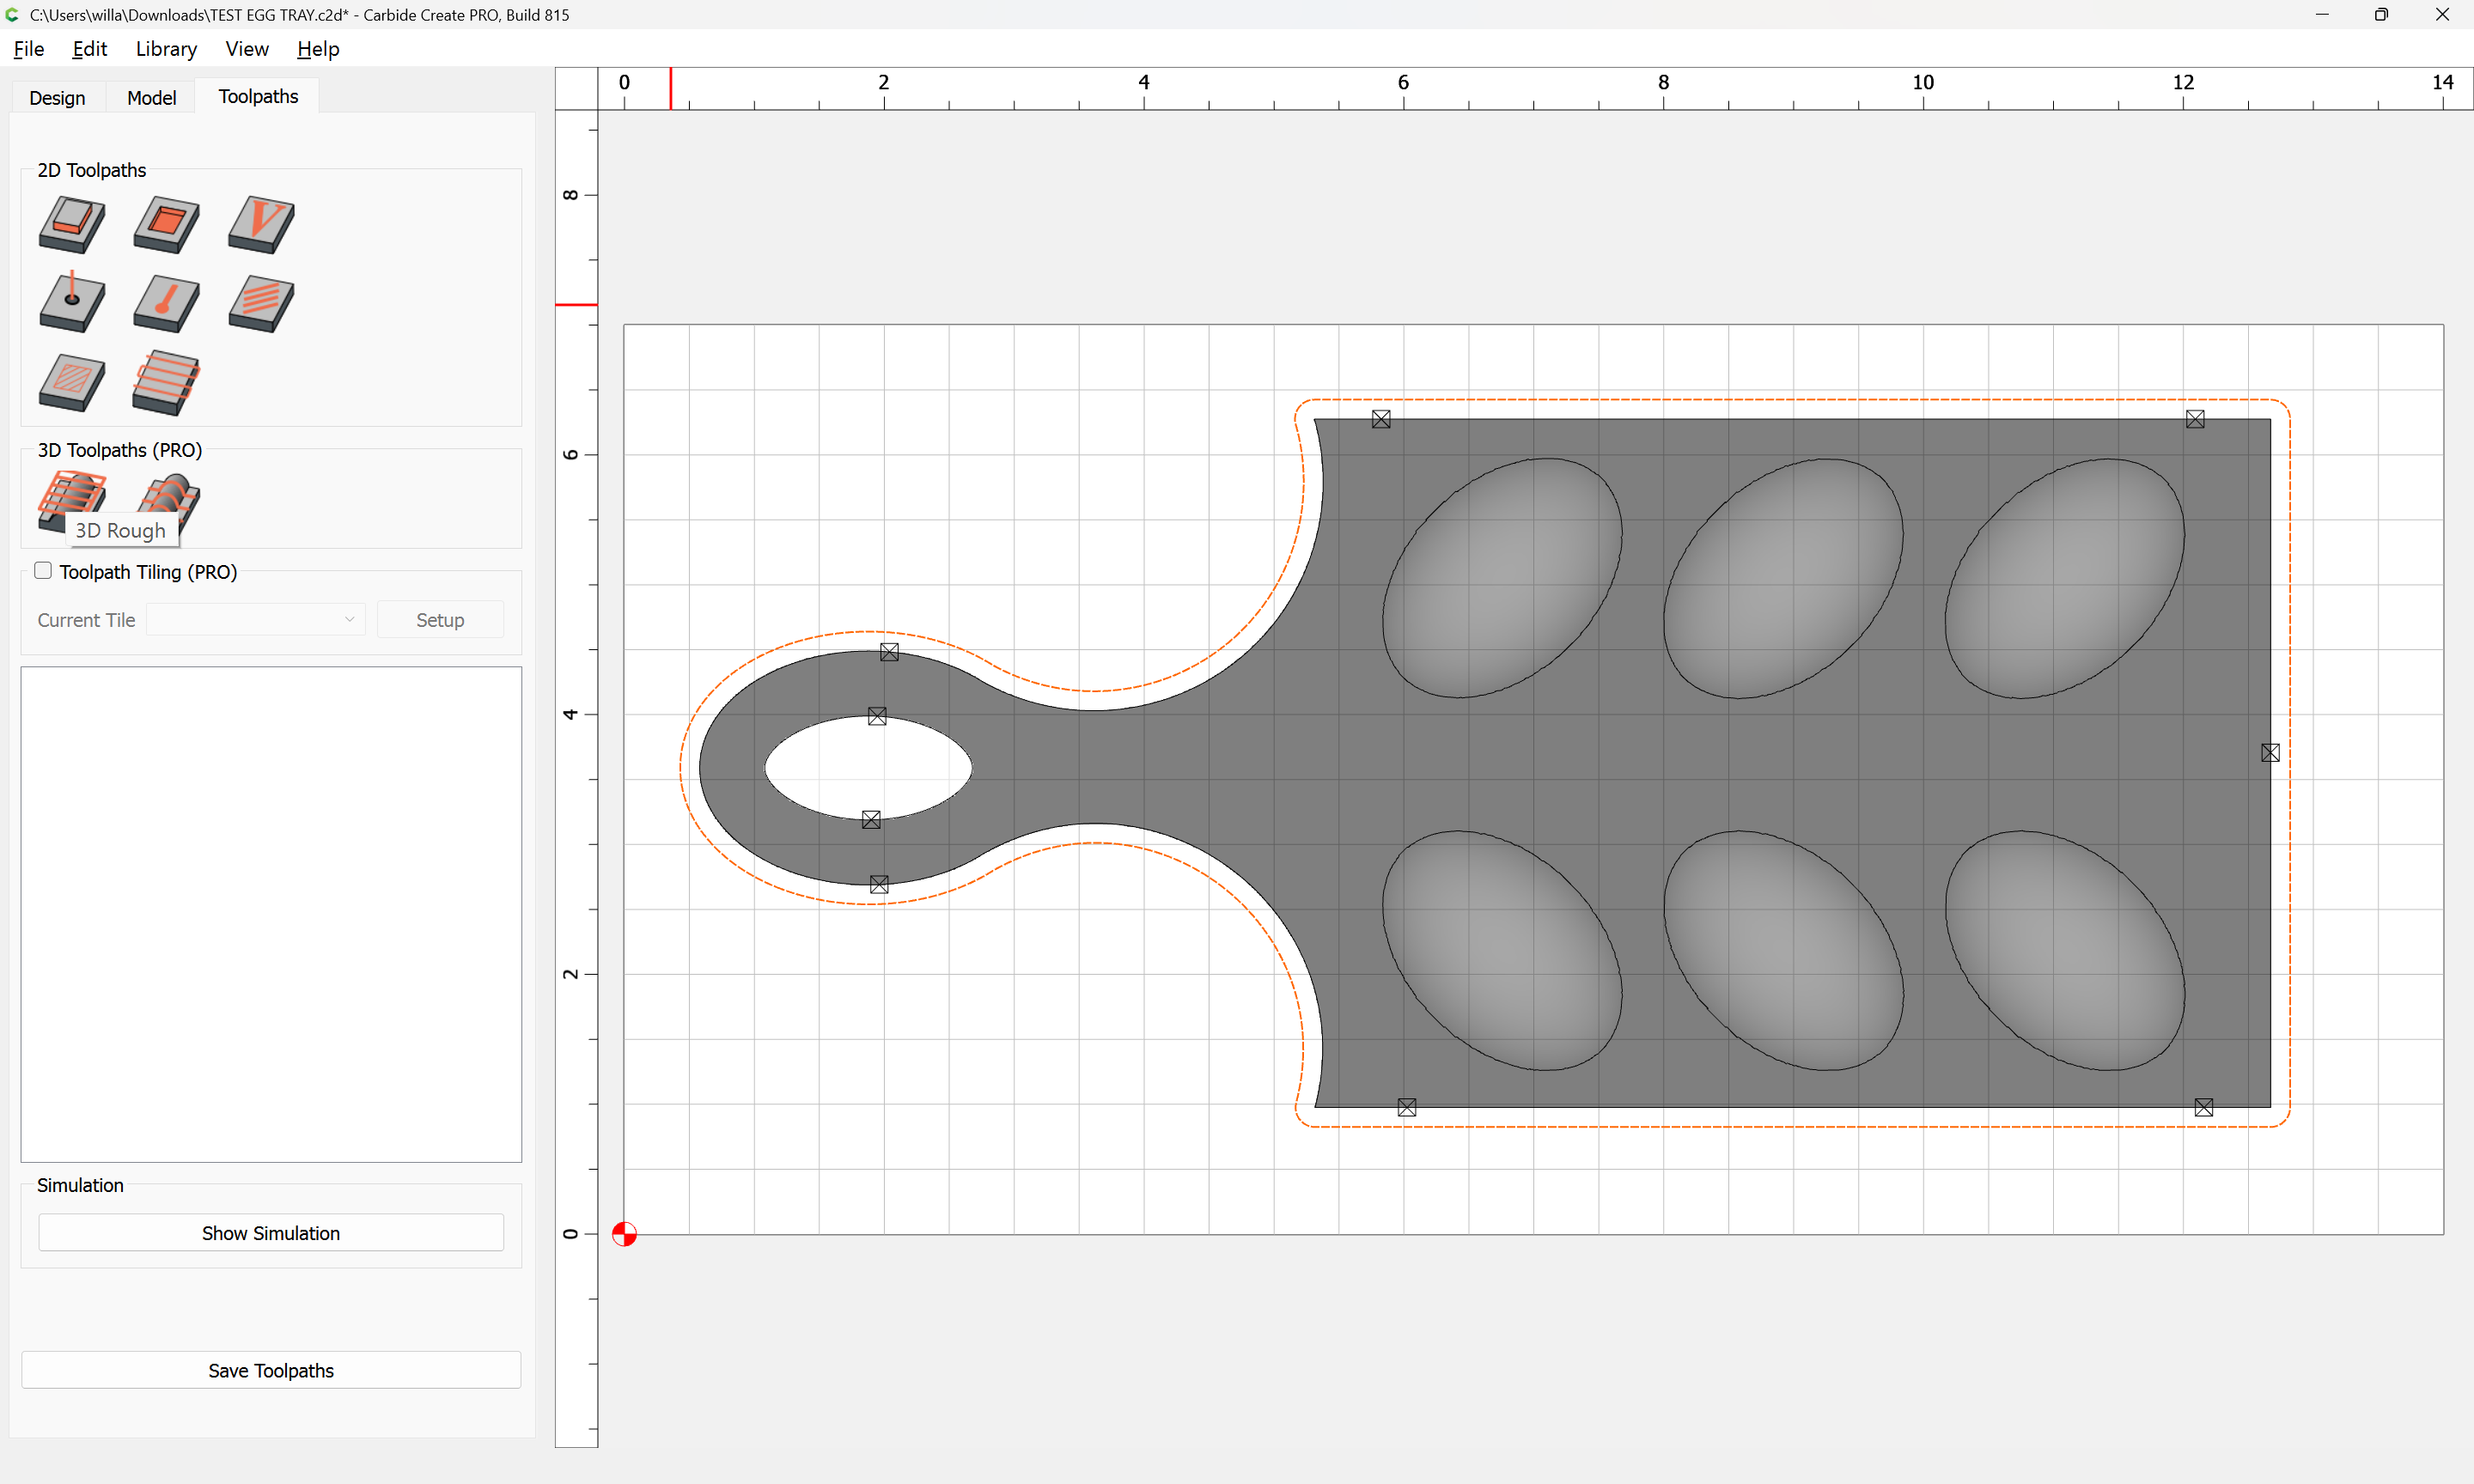Click the red origin zero marker
Screen dimensions: 2474x1484
(x=624, y=1234)
